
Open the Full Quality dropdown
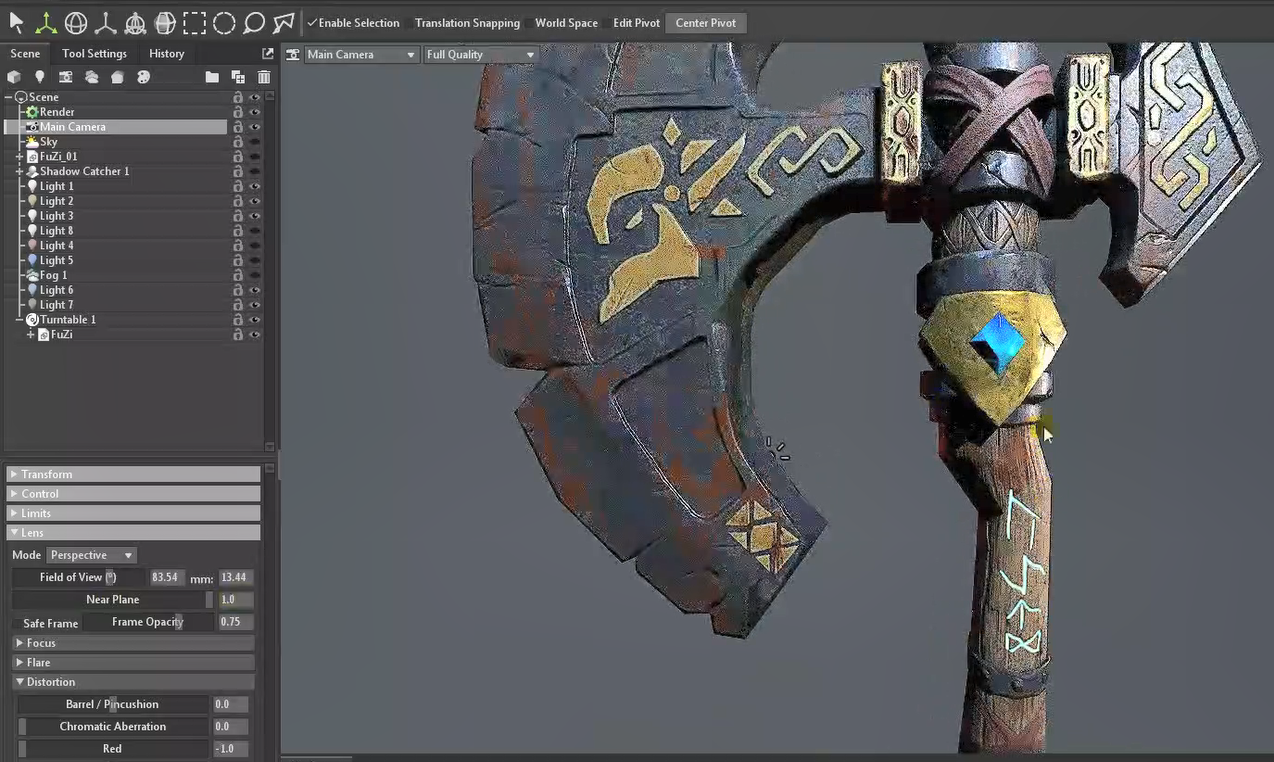pyautogui.click(x=480, y=55)
